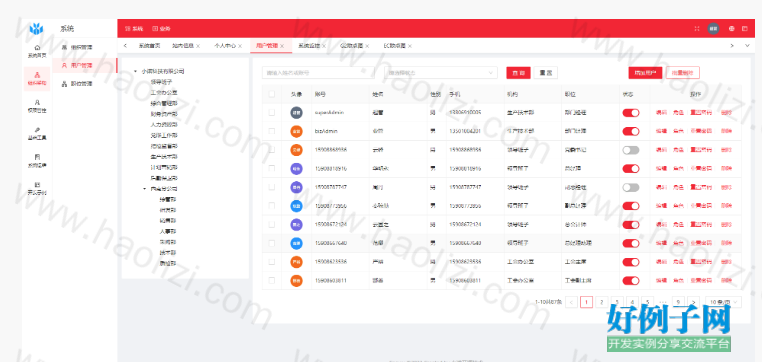
Task: Click the superAdmin account text
Action: click(x=329, y=113)
